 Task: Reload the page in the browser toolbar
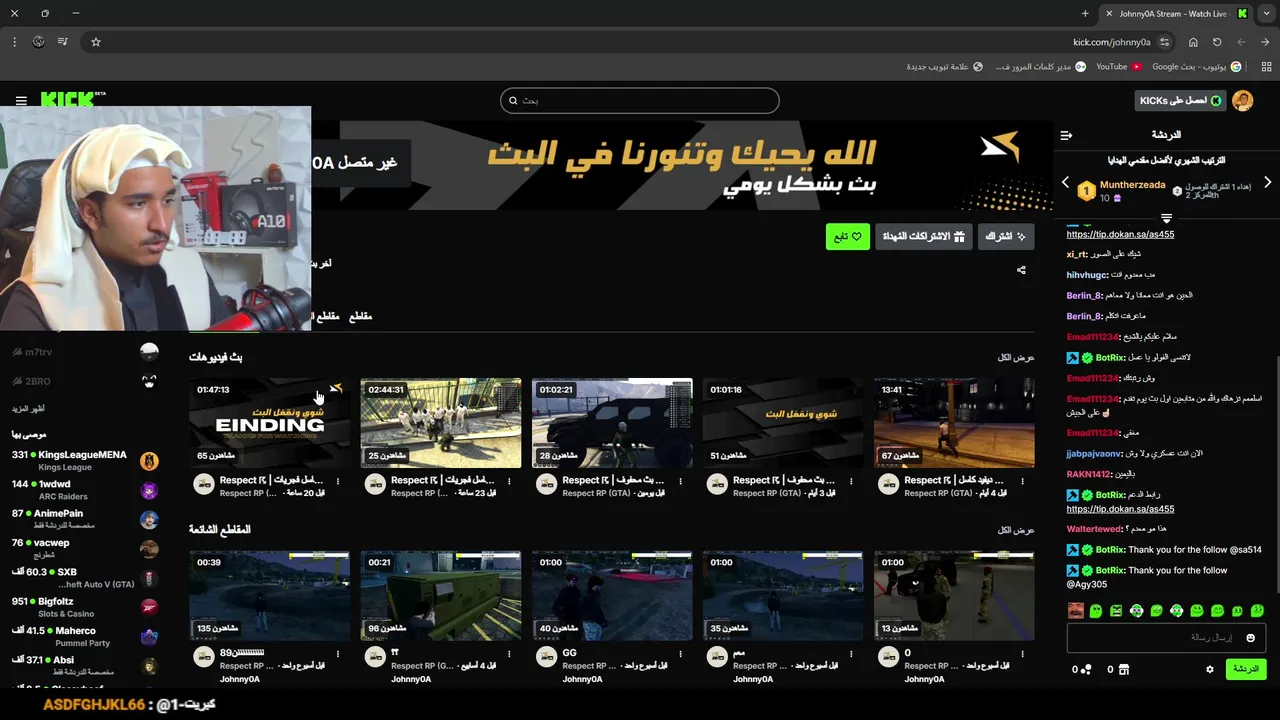click(x=1217, y=42)
